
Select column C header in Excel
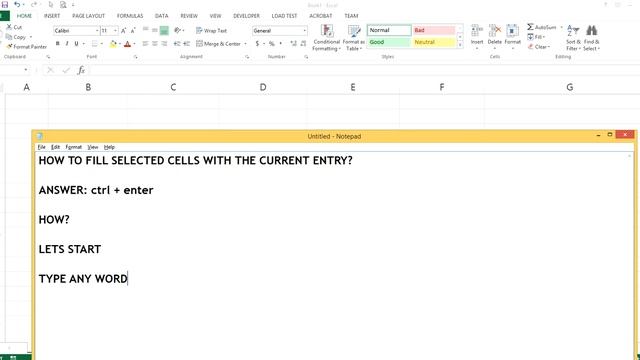tap(173, 87)
